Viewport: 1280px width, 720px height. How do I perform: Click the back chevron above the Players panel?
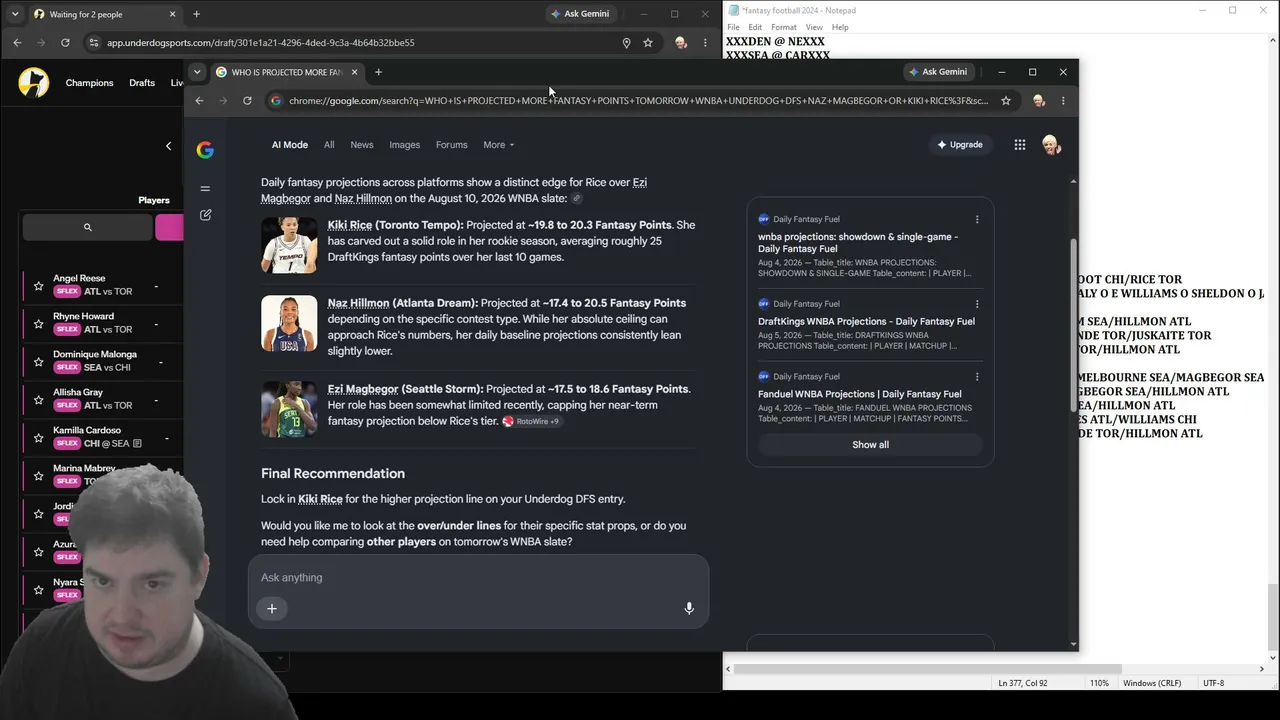(168, 146)
